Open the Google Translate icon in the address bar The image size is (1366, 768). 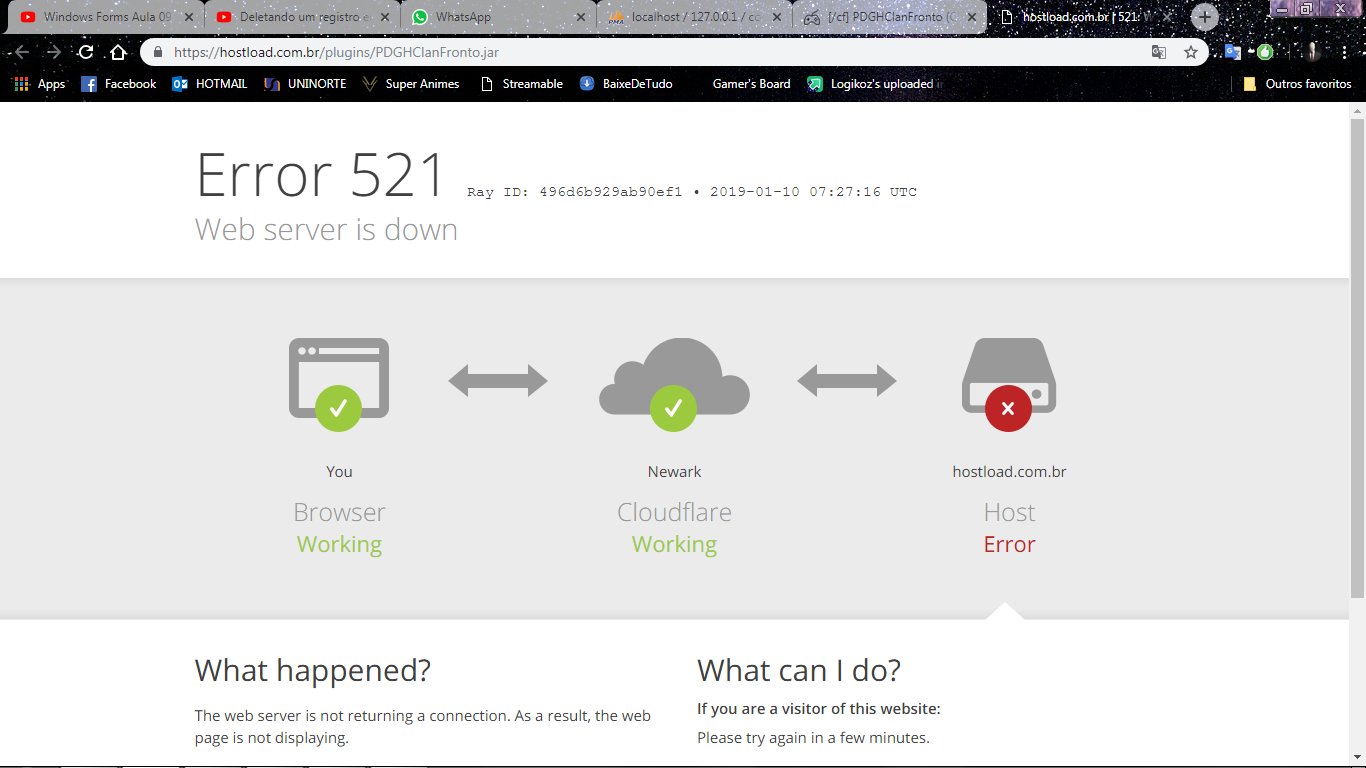[1158, 52]
